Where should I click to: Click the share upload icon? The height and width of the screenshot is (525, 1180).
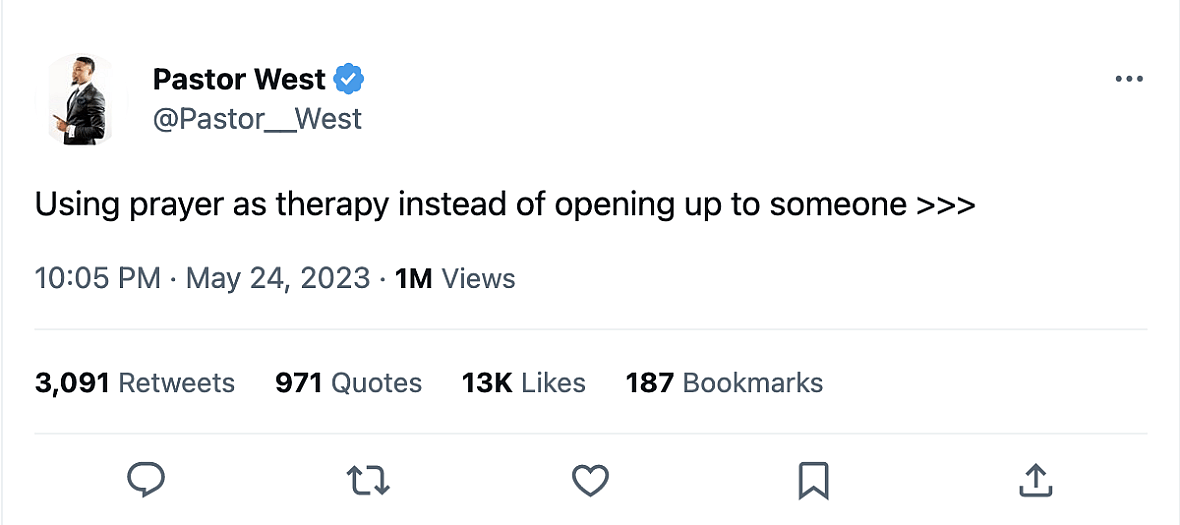pyautogui.click(x=1035, y=480)
